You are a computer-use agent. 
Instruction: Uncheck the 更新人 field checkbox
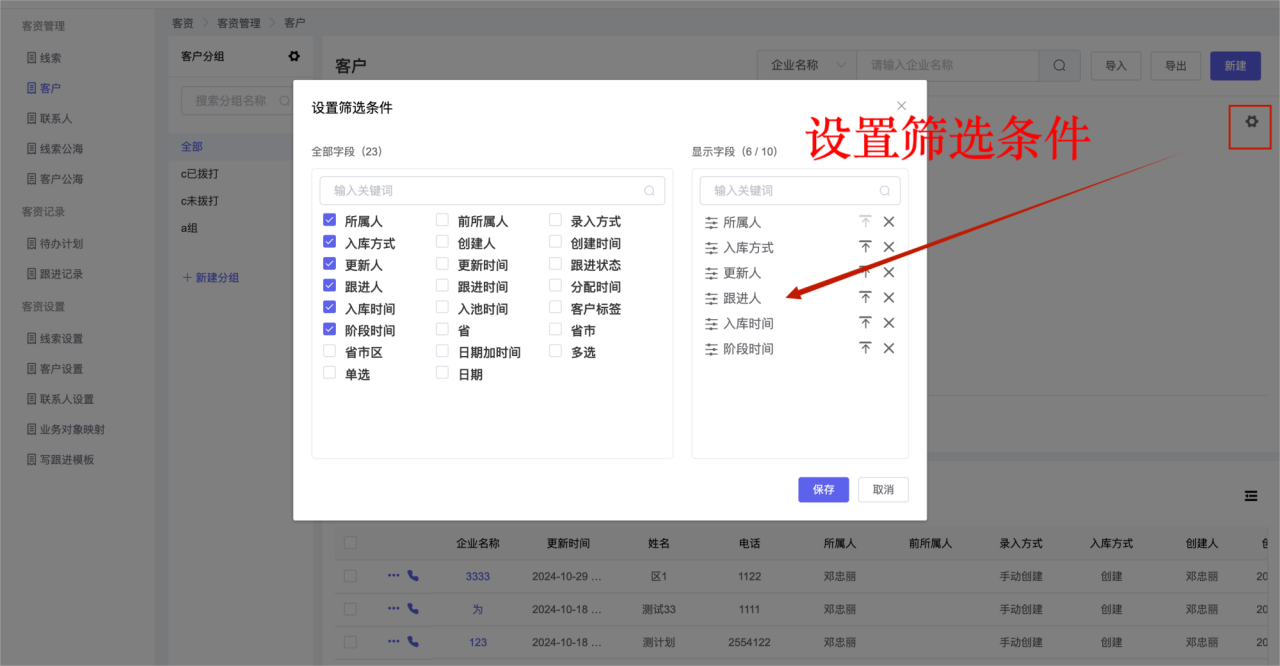point(329,264)
